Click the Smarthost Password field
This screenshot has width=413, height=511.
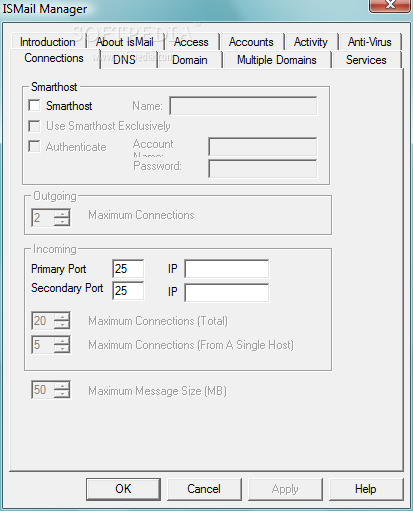263,169
